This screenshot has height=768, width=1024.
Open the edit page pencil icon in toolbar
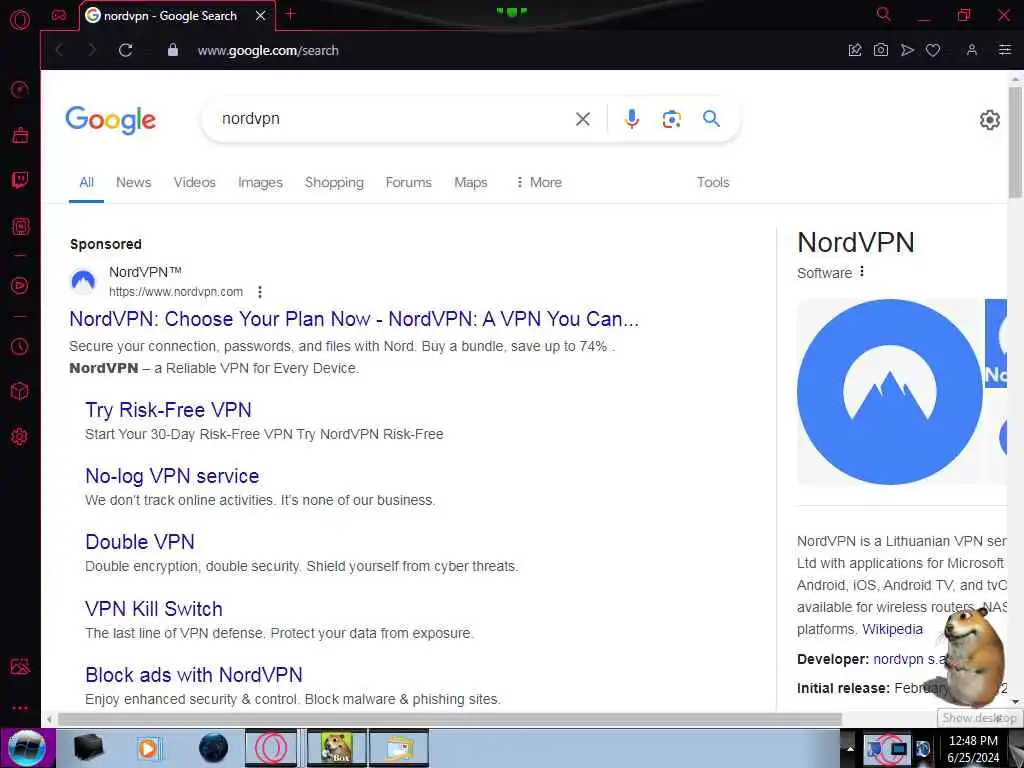click(x=855, y=50)
